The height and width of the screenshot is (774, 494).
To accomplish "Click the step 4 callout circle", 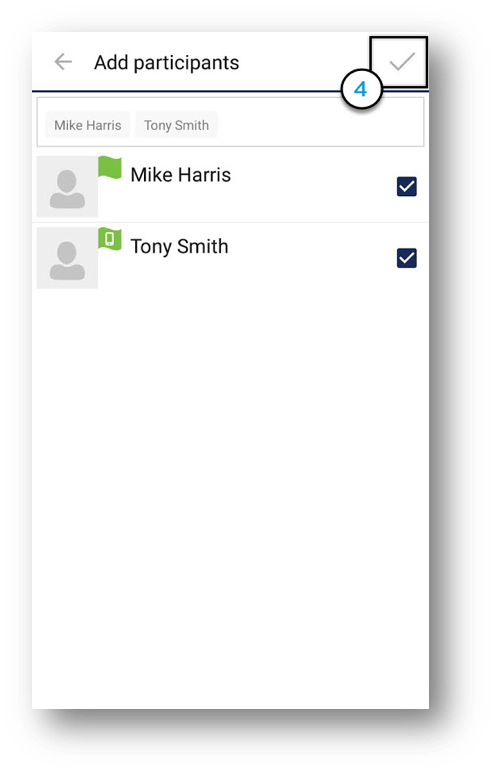I will coord(361,89).
